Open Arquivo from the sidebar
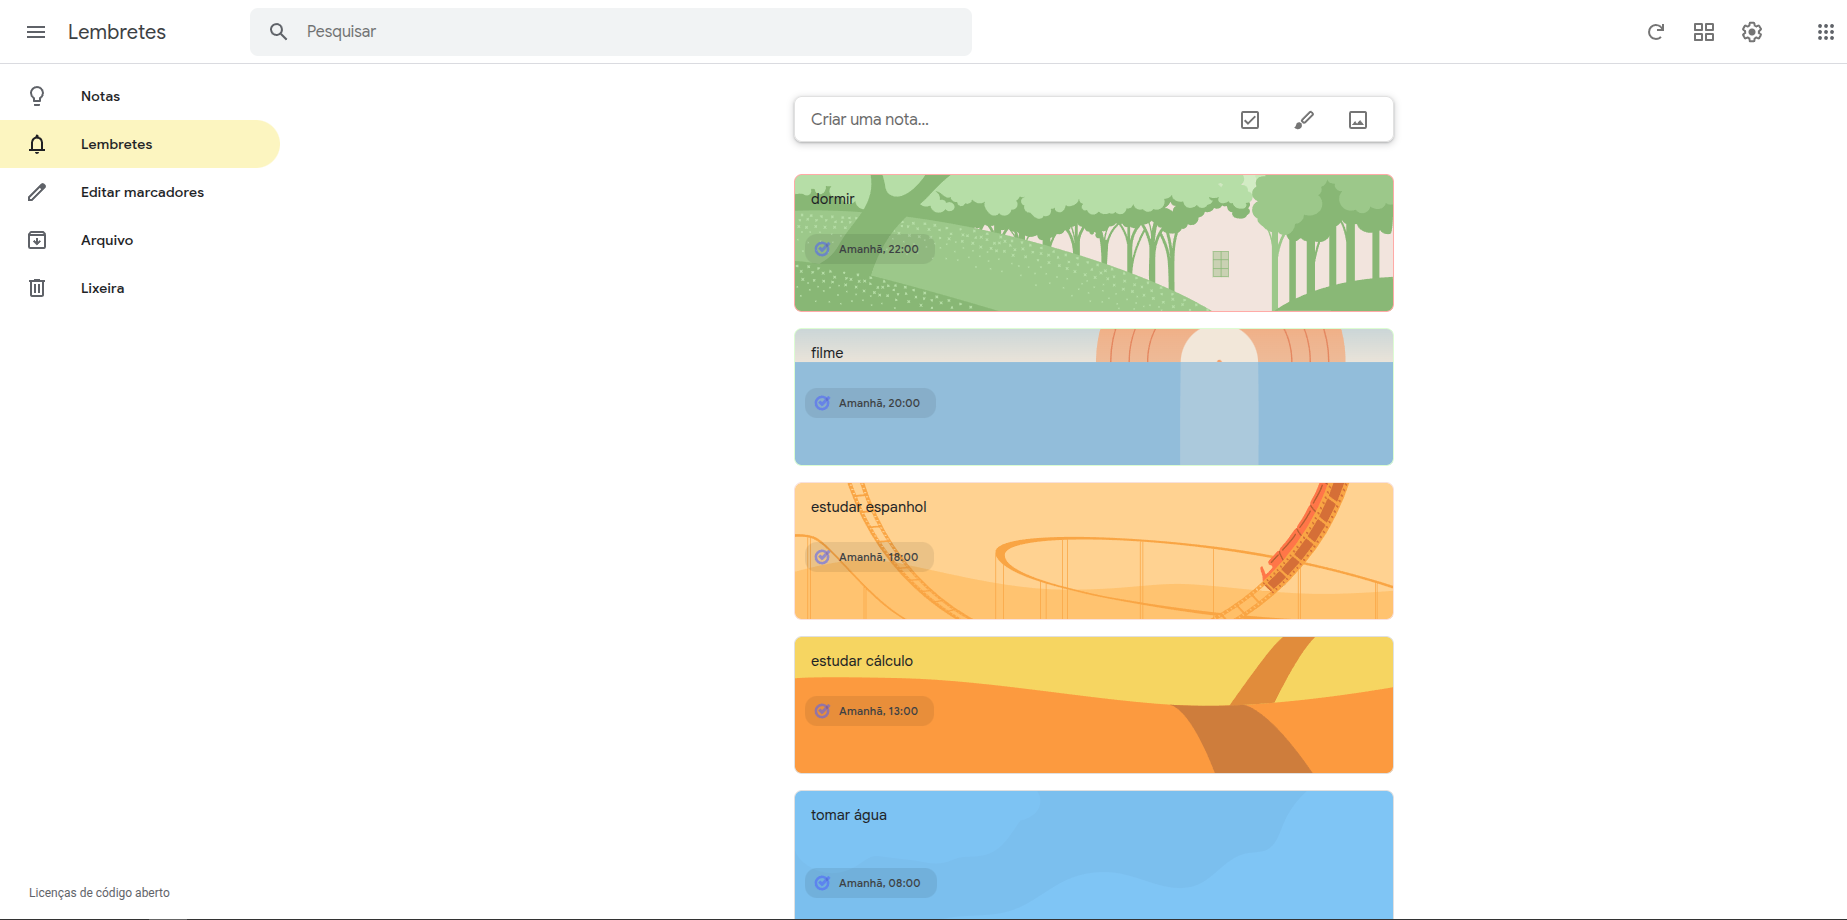Screen dimensions: 1847x920 [106, 240]
